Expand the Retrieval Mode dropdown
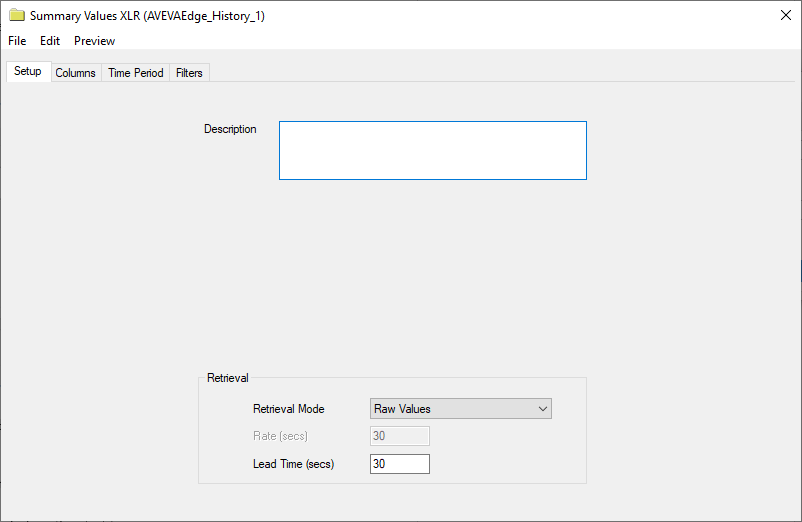Image resolution: width=802 pixels, height=522 pixels. (460, 408)
